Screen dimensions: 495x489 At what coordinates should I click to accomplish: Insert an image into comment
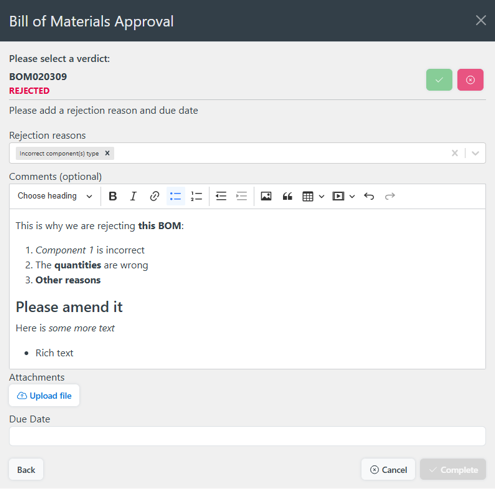pyautogui.click(x=266, y=196)
